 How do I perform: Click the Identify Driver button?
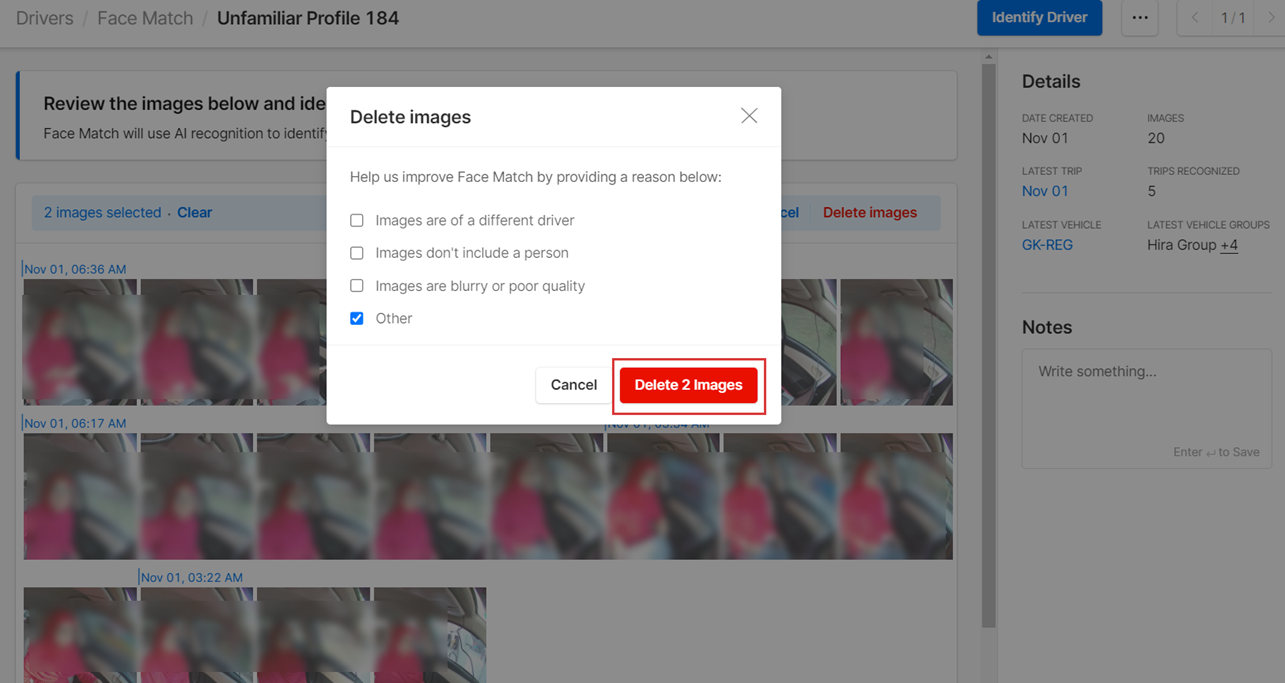coord(1039,18)
